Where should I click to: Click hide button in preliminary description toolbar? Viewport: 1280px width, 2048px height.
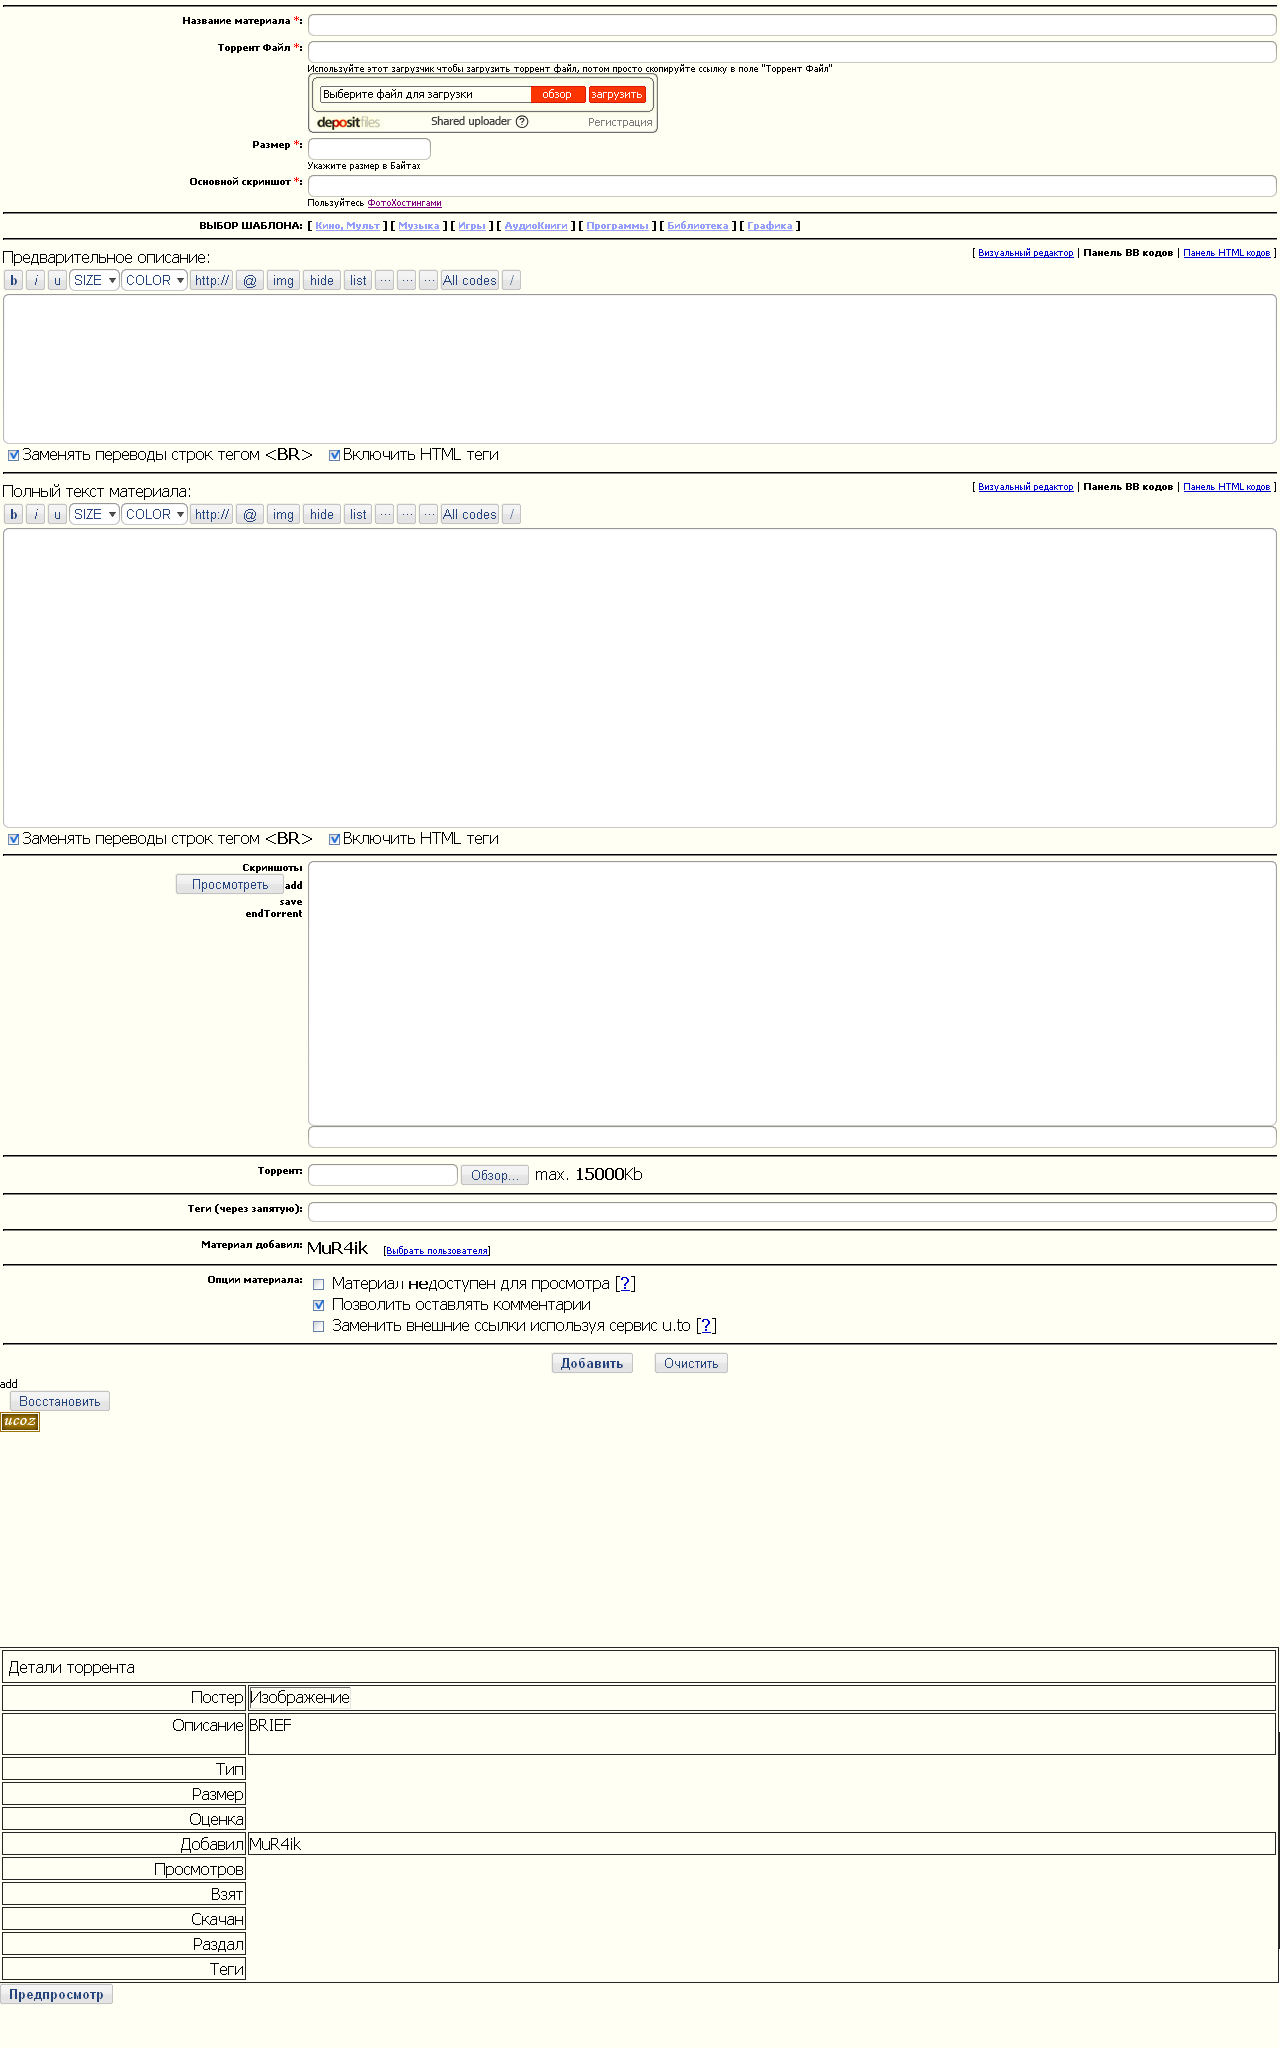pos(321,281)
